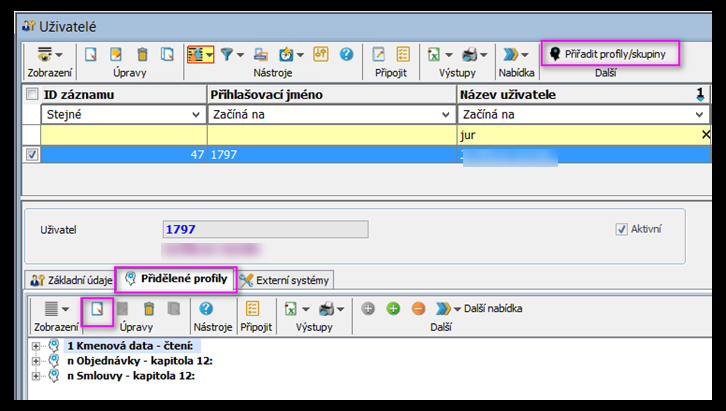
Task: Click orange minus icon in lower toolbar
Action: click(417, 308)
